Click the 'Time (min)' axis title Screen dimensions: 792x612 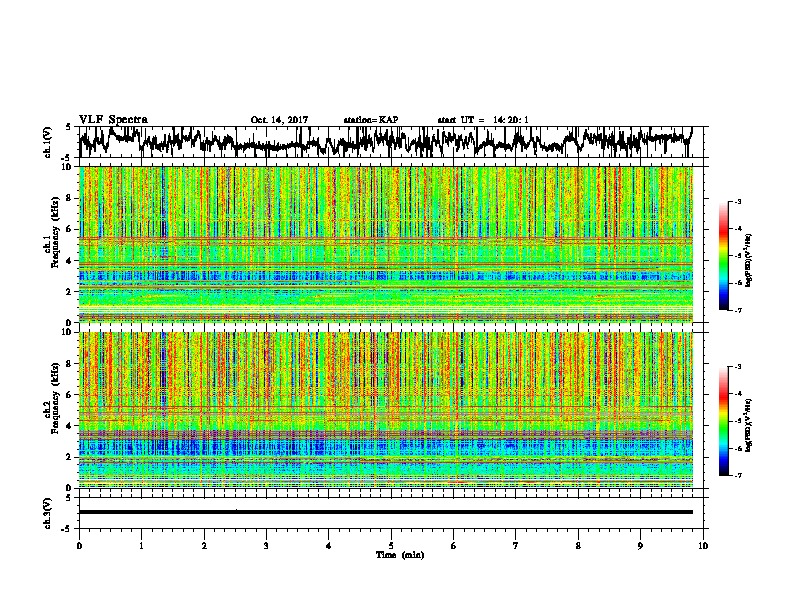[x=400, y=555]
